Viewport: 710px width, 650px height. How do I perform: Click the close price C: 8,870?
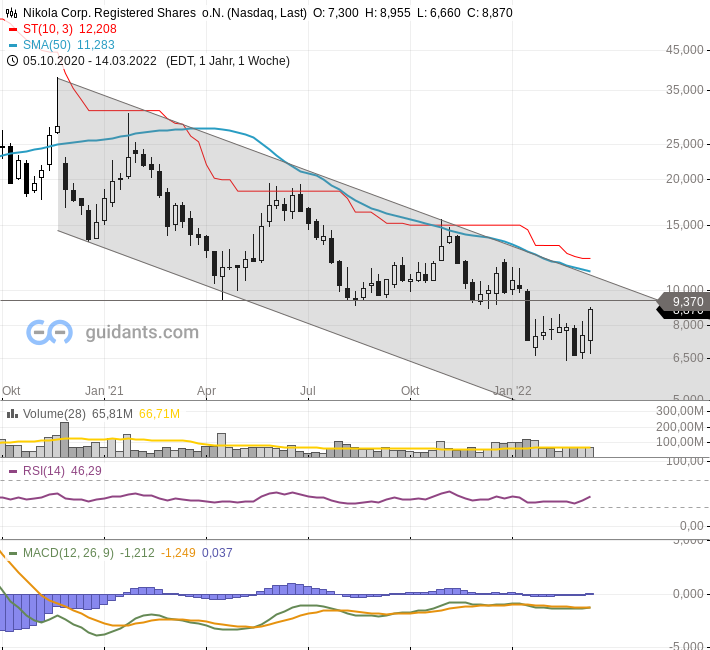490,13
